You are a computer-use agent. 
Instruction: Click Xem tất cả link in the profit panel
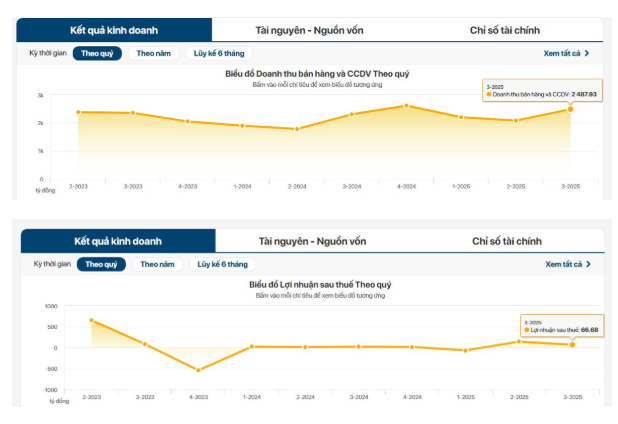[x=568, y=264]
